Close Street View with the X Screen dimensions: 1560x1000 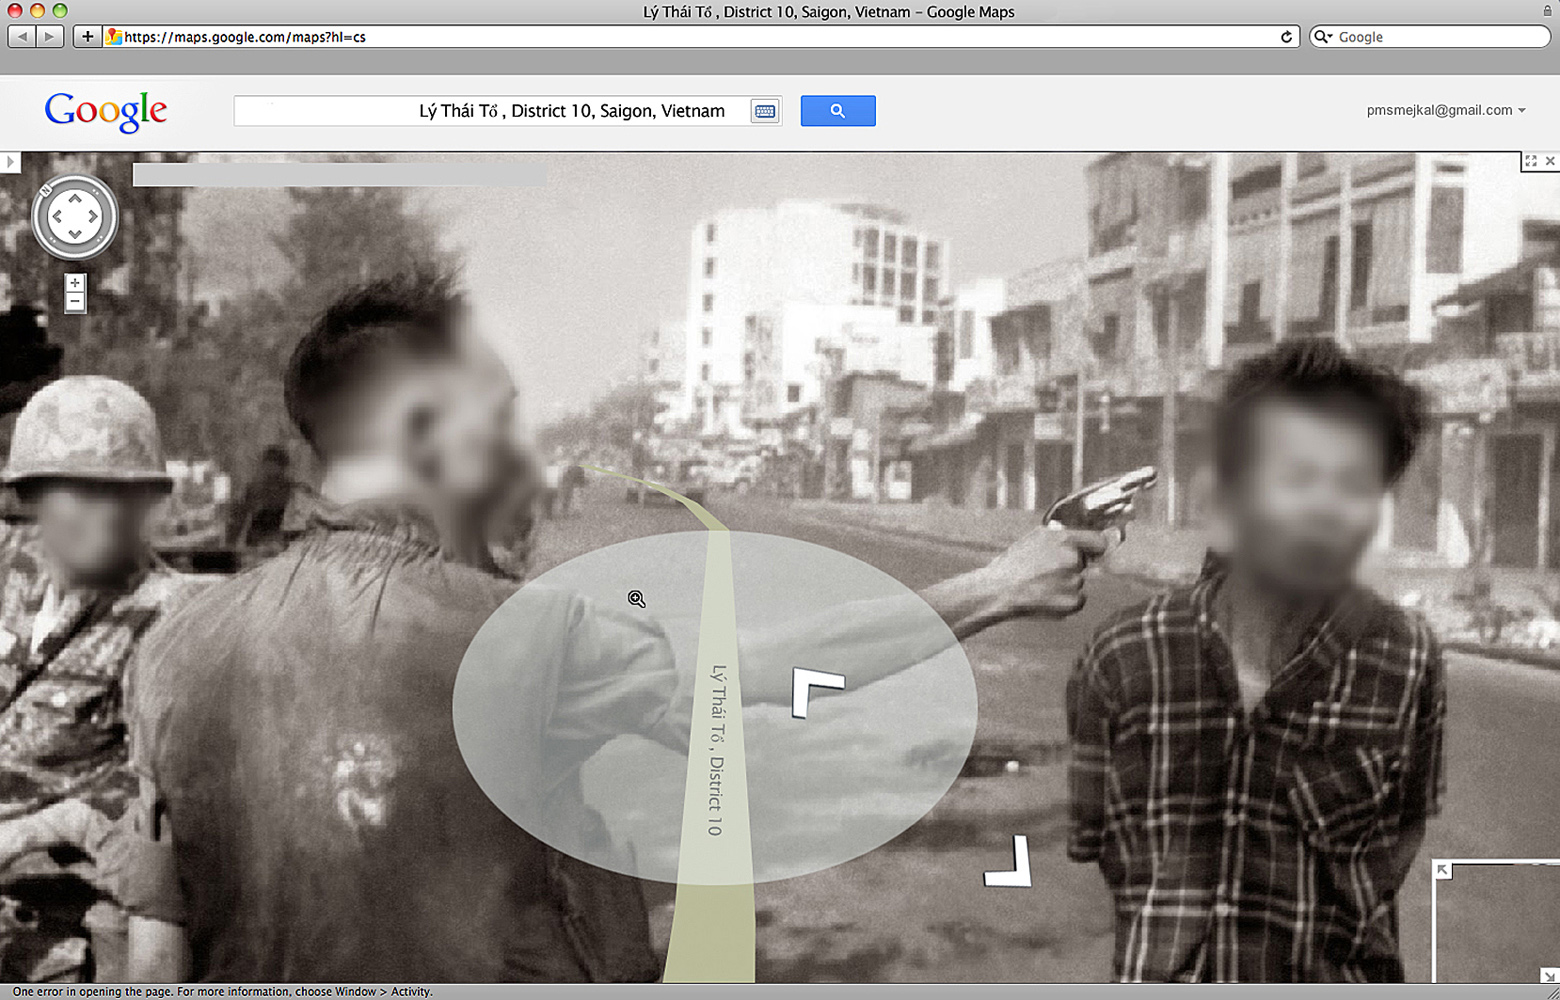pyautogui.click(x=1550, y=161)
